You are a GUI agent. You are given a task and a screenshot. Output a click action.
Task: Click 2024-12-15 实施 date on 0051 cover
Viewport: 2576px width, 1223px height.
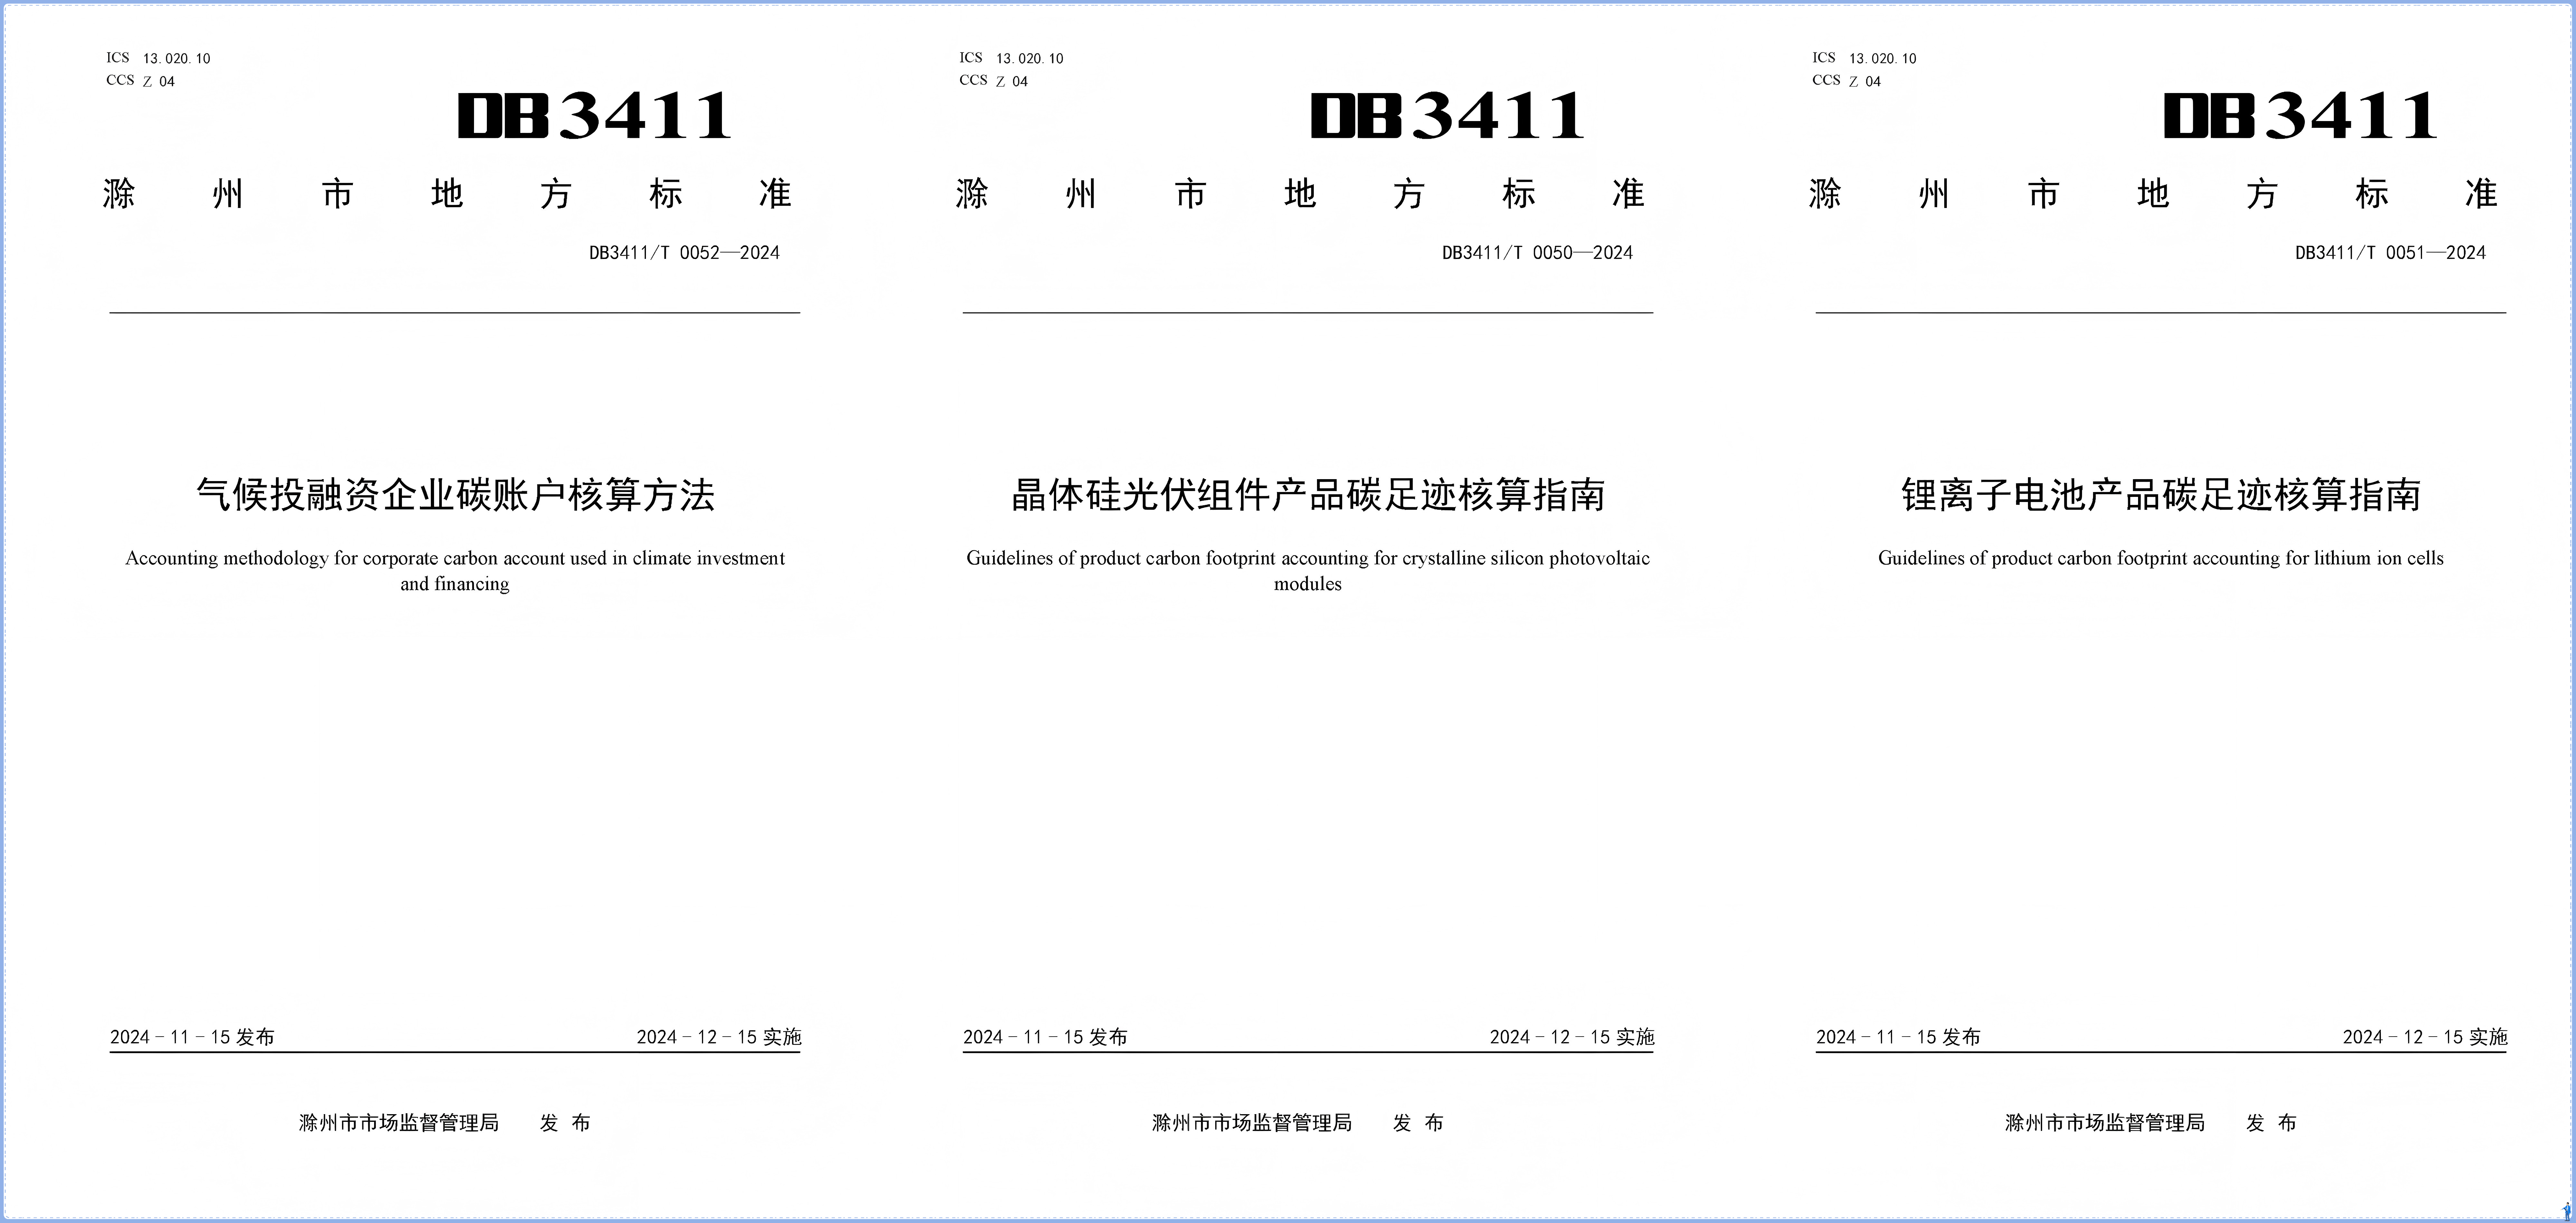2425,1037
